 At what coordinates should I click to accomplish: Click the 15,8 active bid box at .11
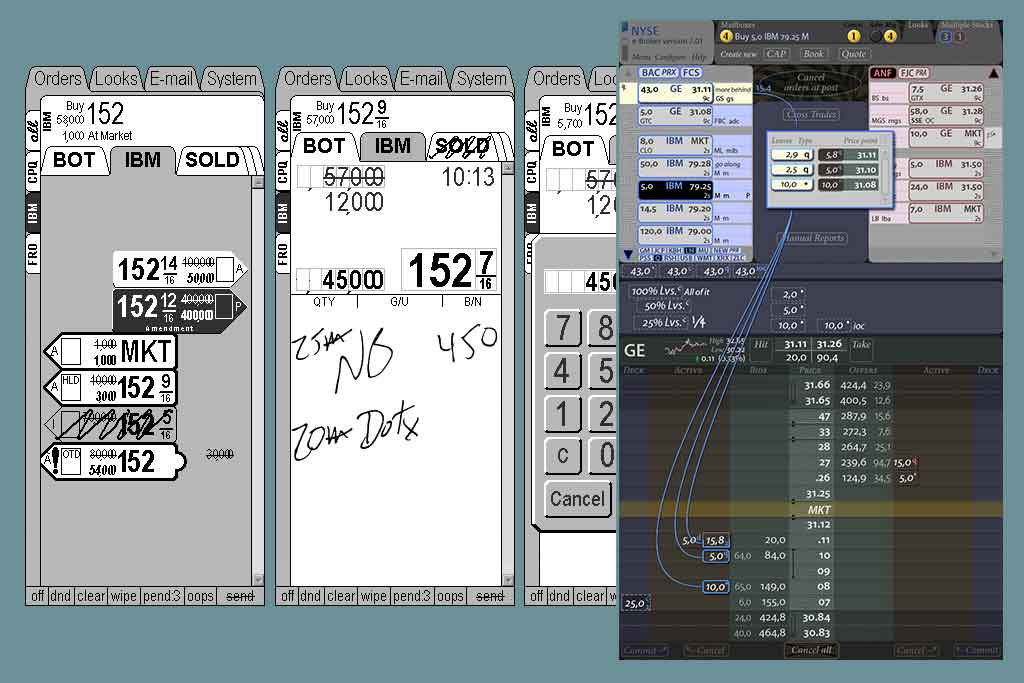pyautogui.click(x=715, y=540)
